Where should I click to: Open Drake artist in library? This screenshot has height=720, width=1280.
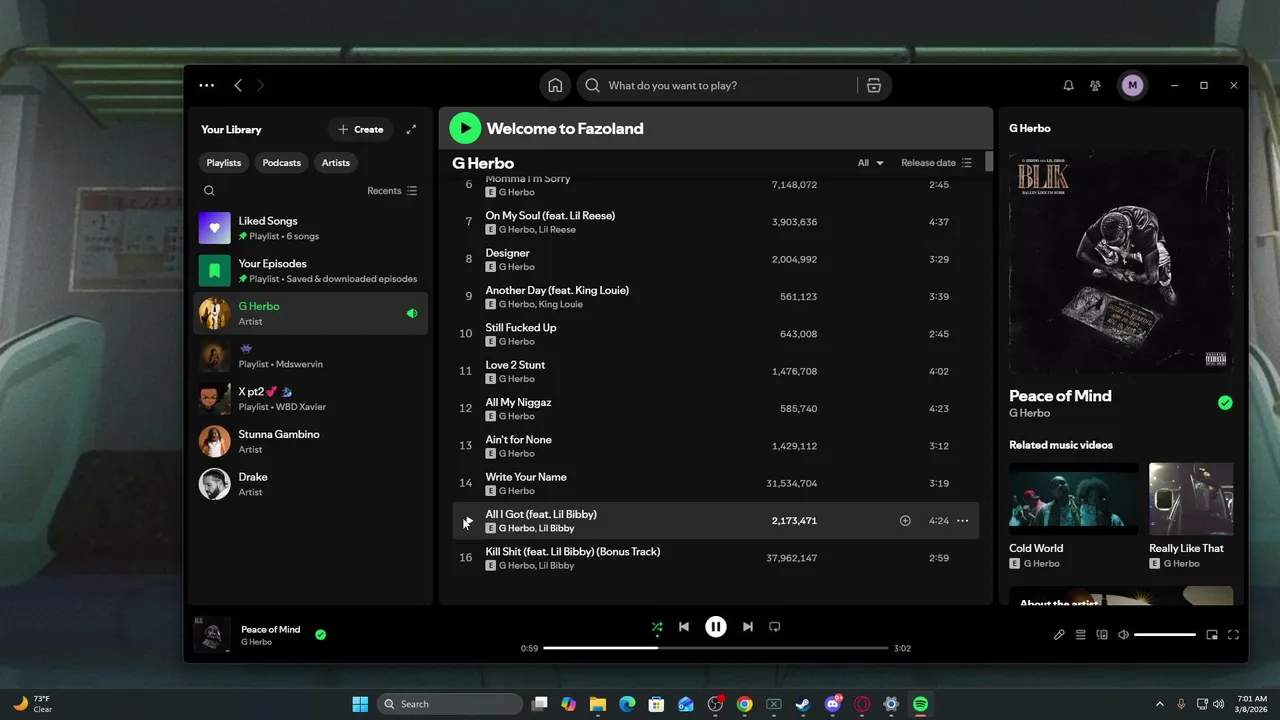coord(310,484)
